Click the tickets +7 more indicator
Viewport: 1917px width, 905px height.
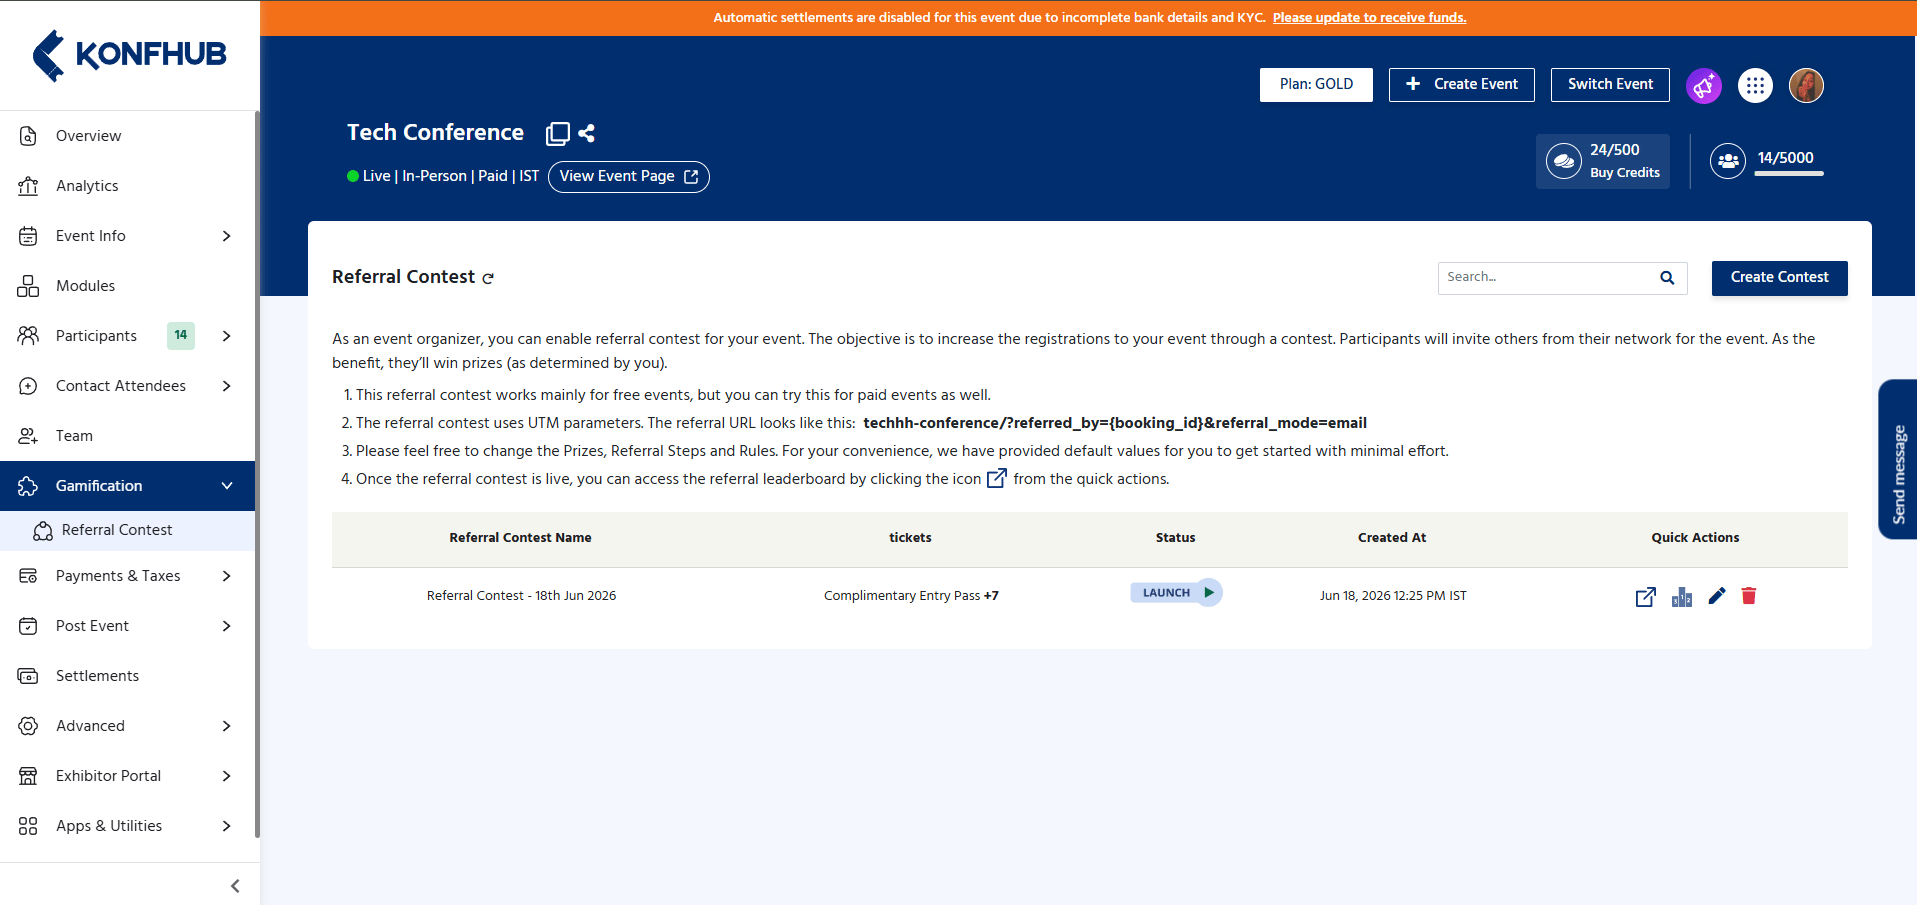[991, 596]
